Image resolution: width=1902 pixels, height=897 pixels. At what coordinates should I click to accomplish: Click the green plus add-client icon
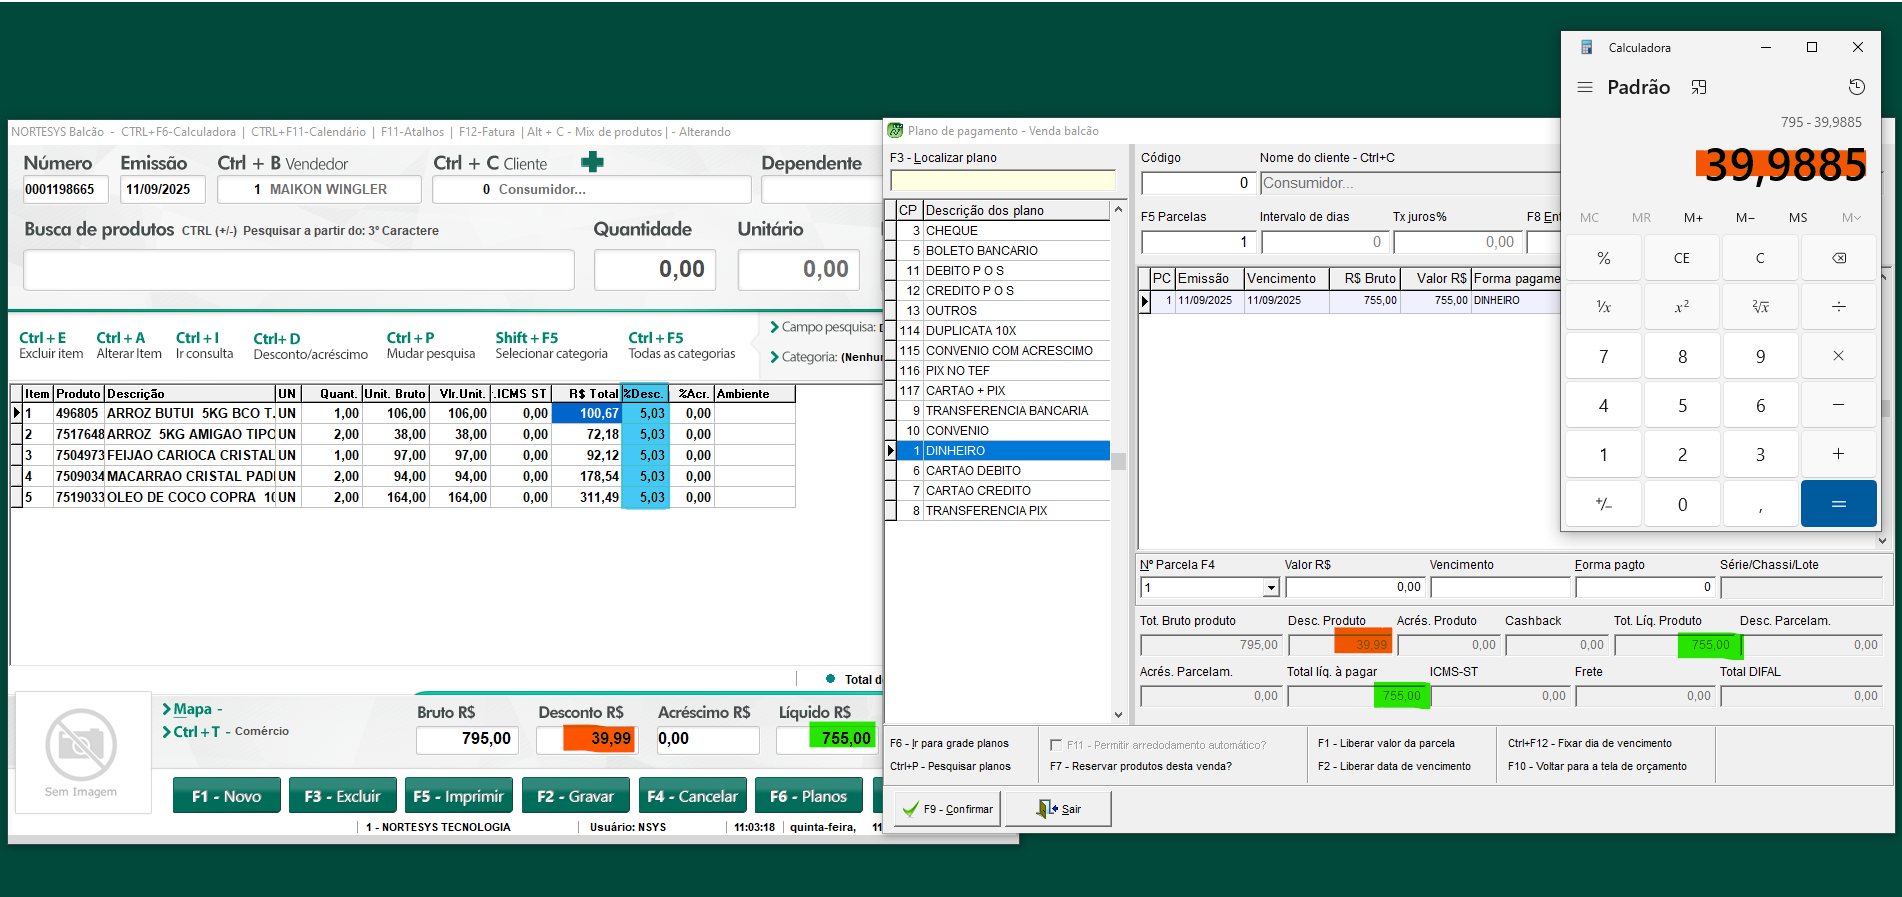(x=592, y=162)
